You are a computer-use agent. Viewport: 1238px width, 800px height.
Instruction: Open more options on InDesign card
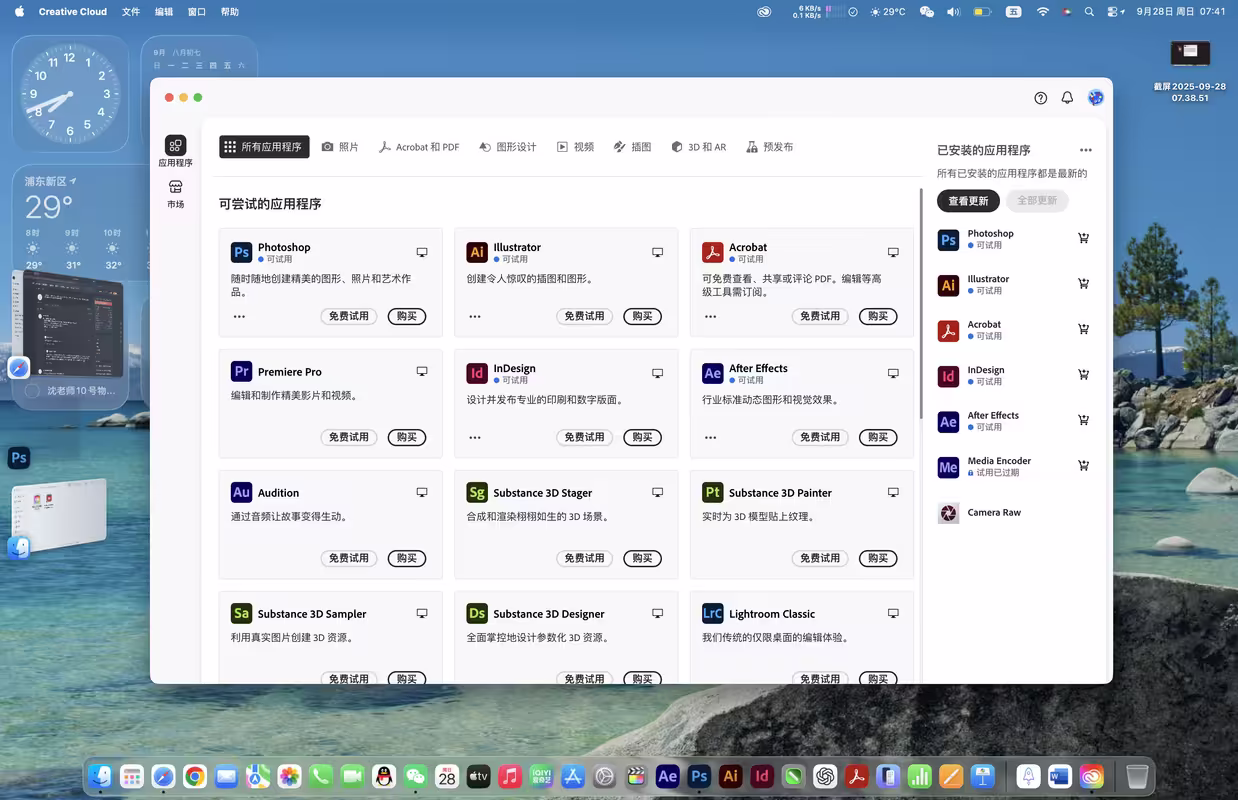point(475,437)
